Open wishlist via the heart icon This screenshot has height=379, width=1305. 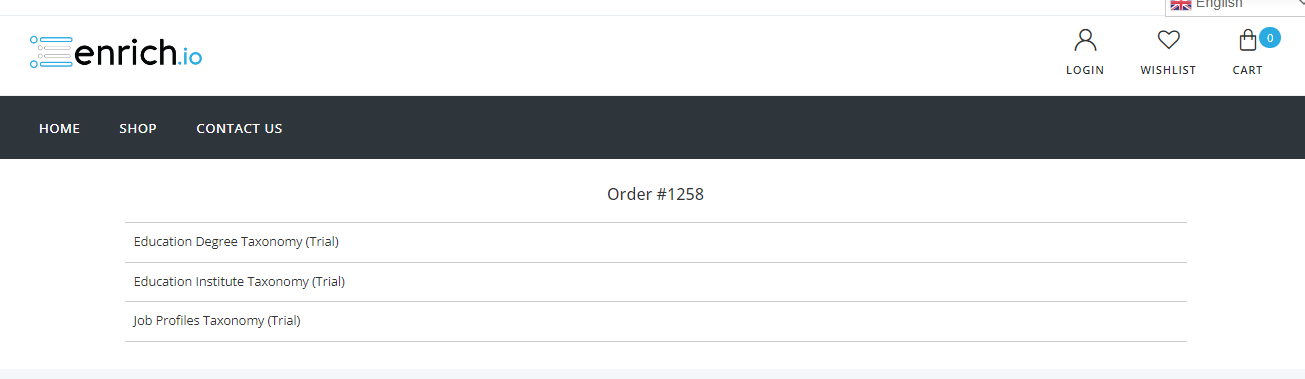point(1168,40)
